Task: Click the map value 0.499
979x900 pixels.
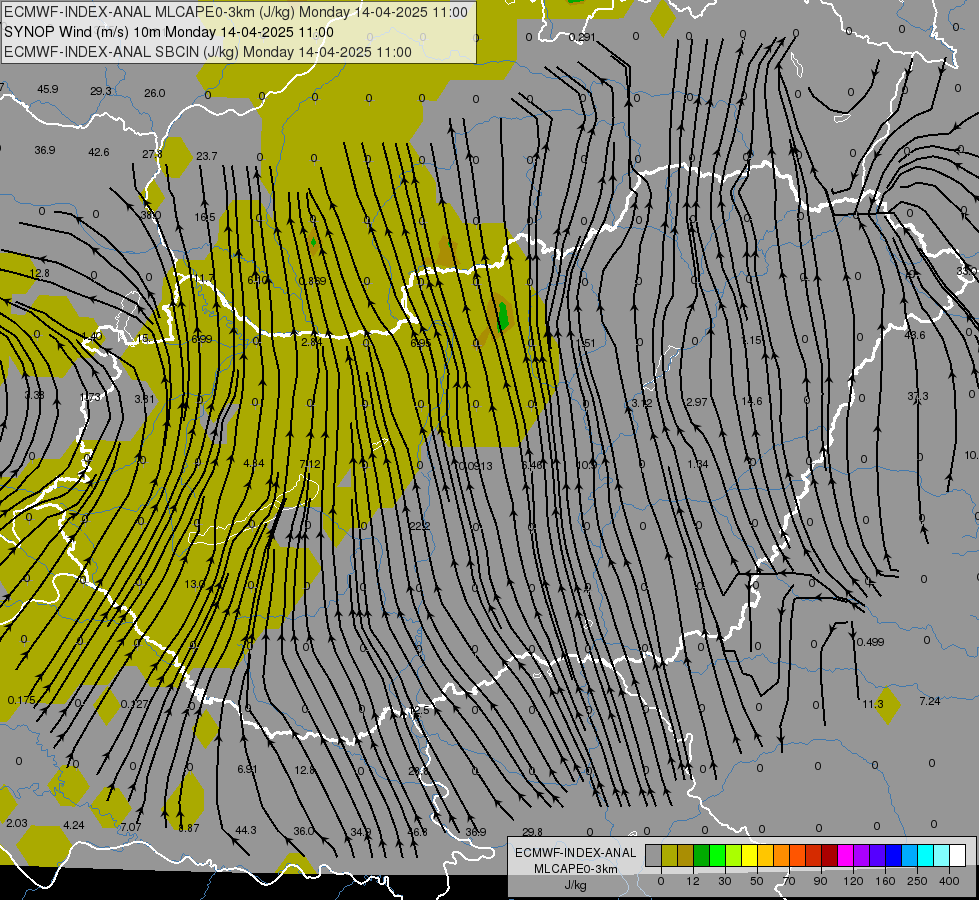Action: (870, 642)
